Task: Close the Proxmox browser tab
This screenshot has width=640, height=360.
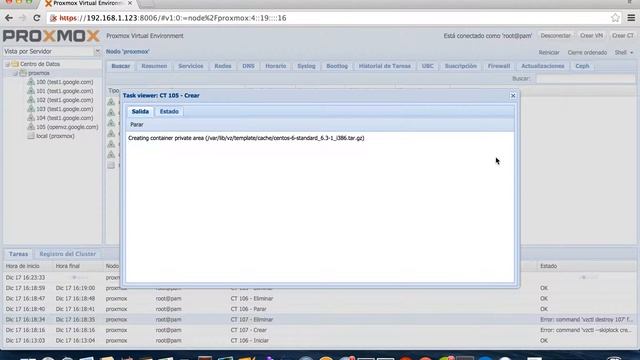Action: [x=130, y=3]
